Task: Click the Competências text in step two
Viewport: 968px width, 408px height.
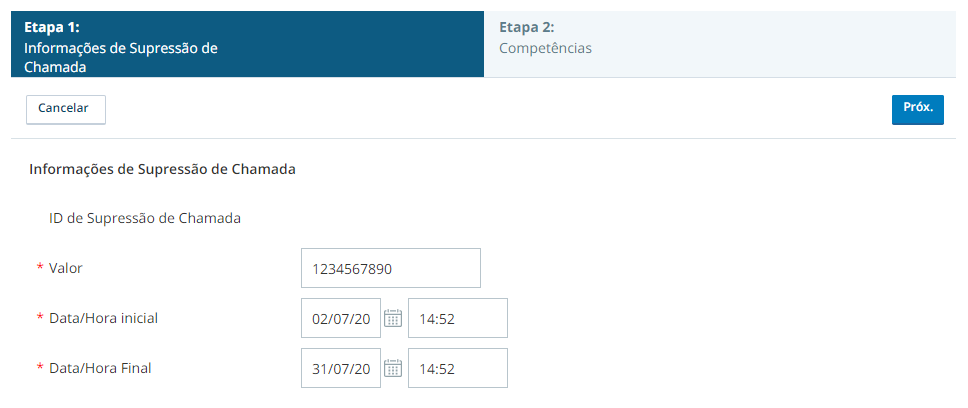Action: click(545, 49)
